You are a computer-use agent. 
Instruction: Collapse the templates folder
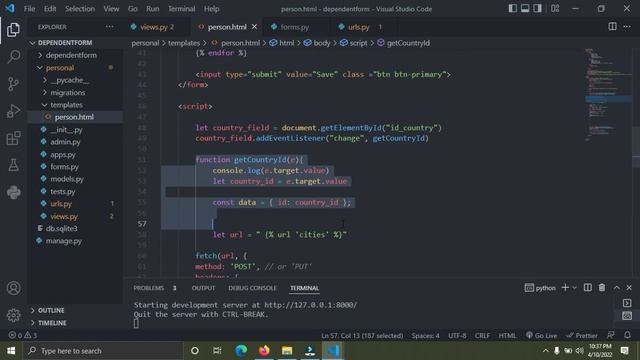[67, 105]
